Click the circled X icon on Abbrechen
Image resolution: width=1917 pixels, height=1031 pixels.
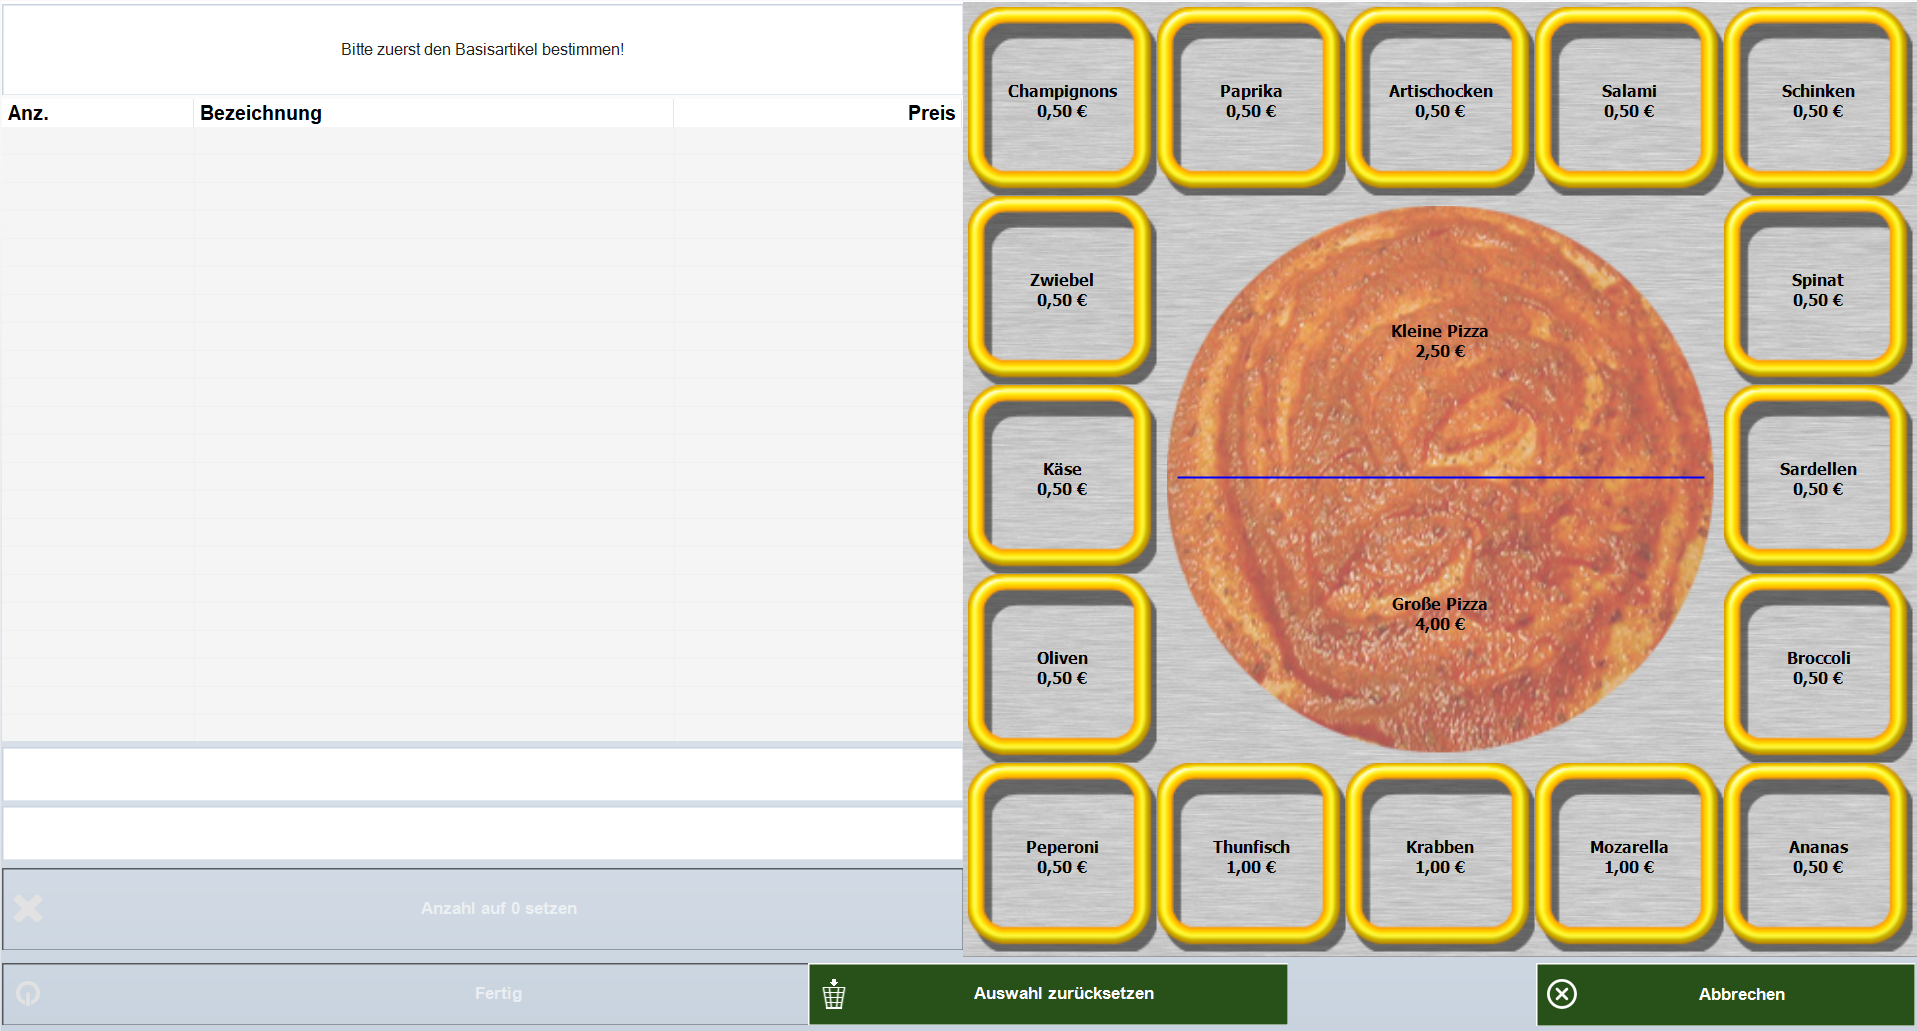(x=1562, y=994)
